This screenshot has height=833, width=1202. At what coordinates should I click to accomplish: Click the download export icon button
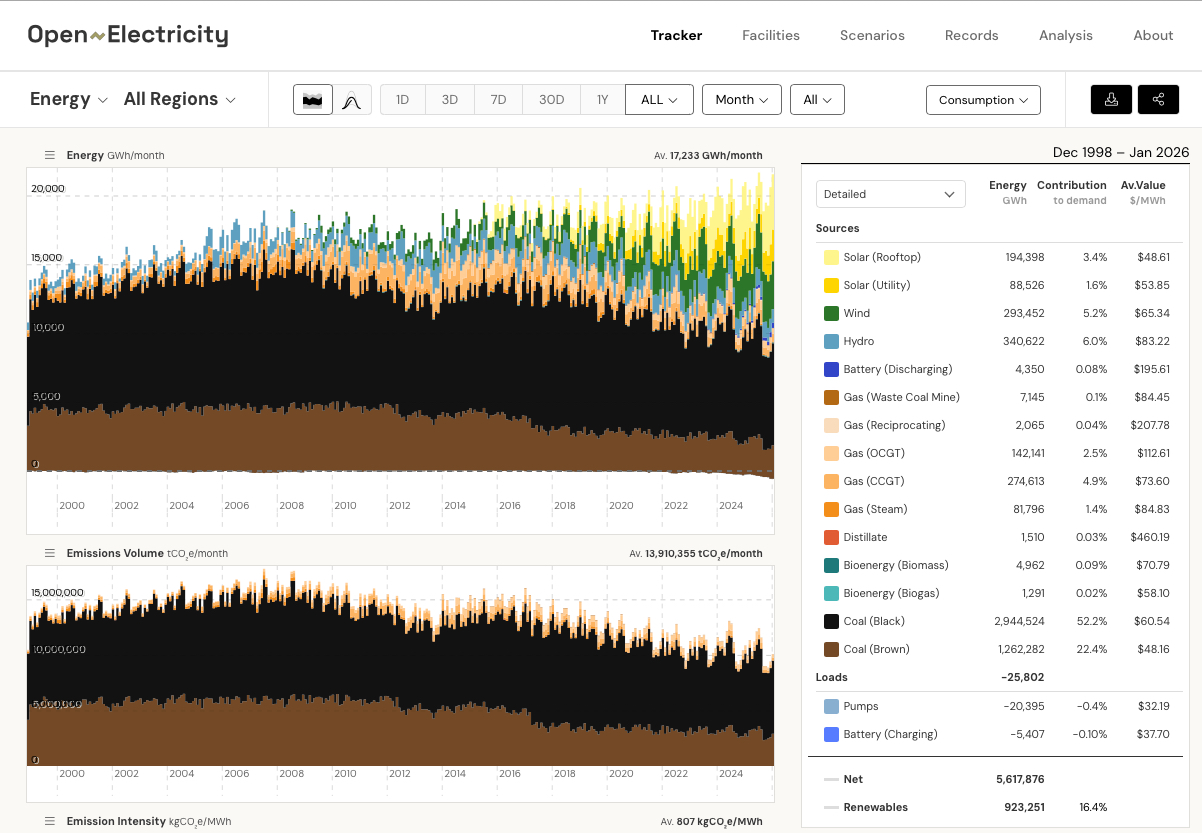click(1111, 100)
